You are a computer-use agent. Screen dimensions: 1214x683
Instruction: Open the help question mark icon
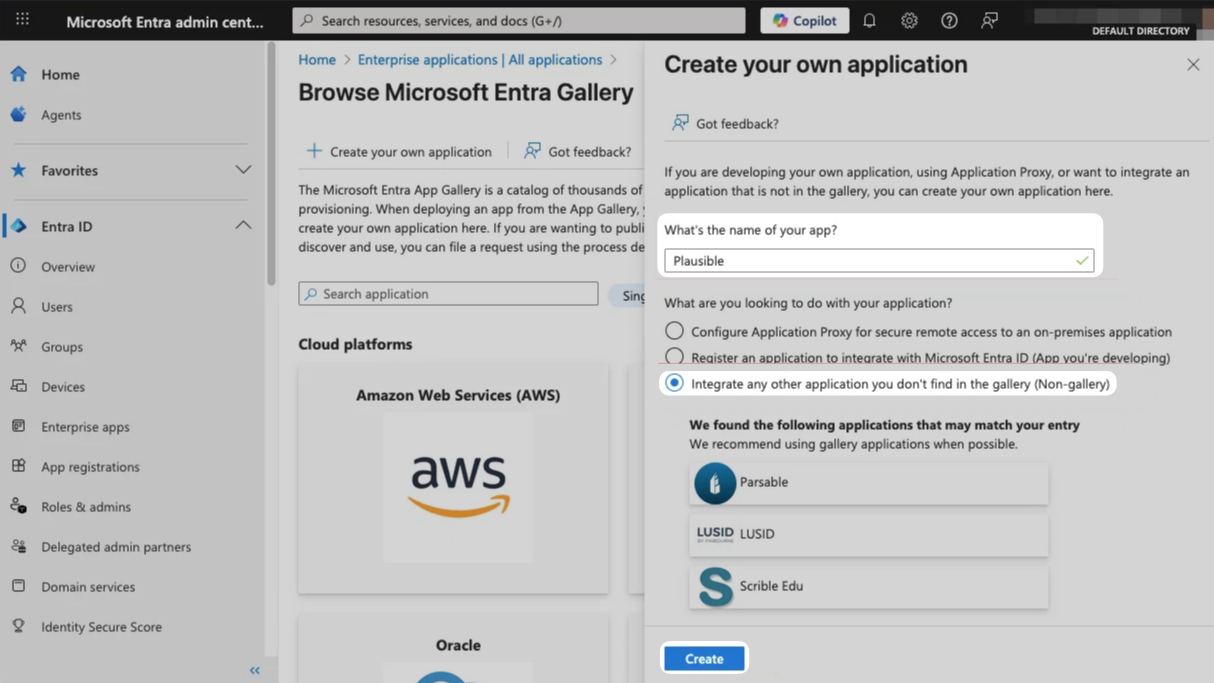pos(949,20)
